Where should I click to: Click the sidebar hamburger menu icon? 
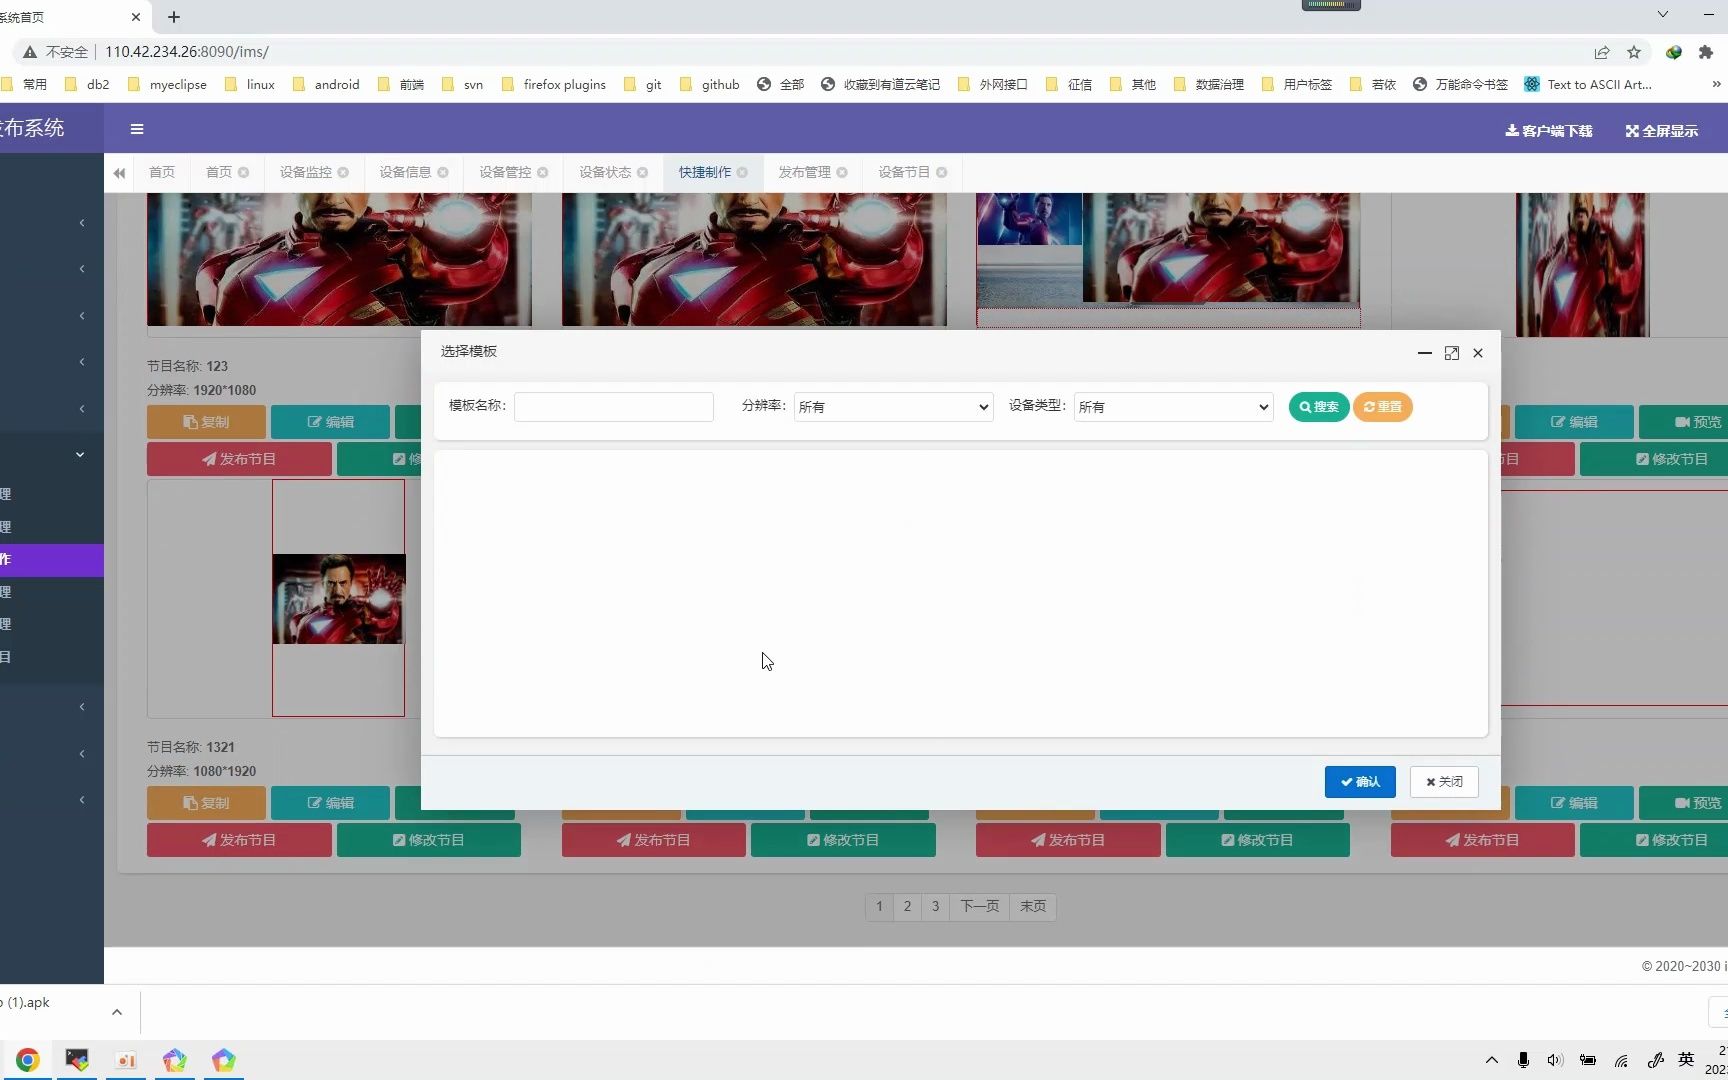point(137,129)
